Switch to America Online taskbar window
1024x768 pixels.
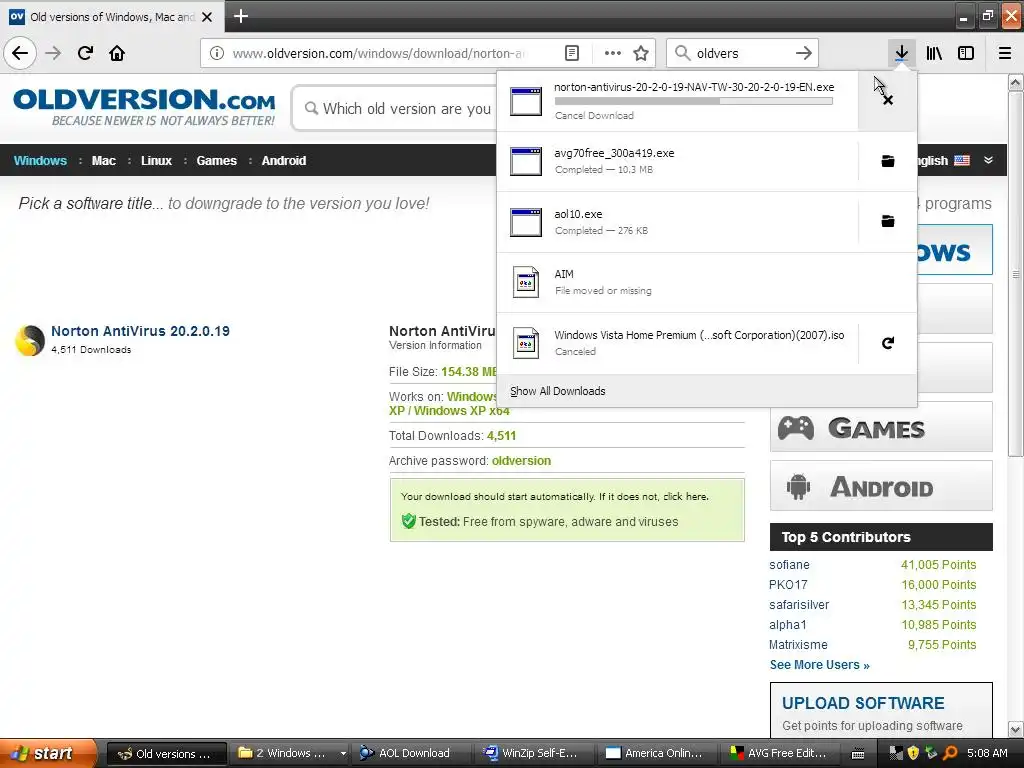(x=658, y=753)
